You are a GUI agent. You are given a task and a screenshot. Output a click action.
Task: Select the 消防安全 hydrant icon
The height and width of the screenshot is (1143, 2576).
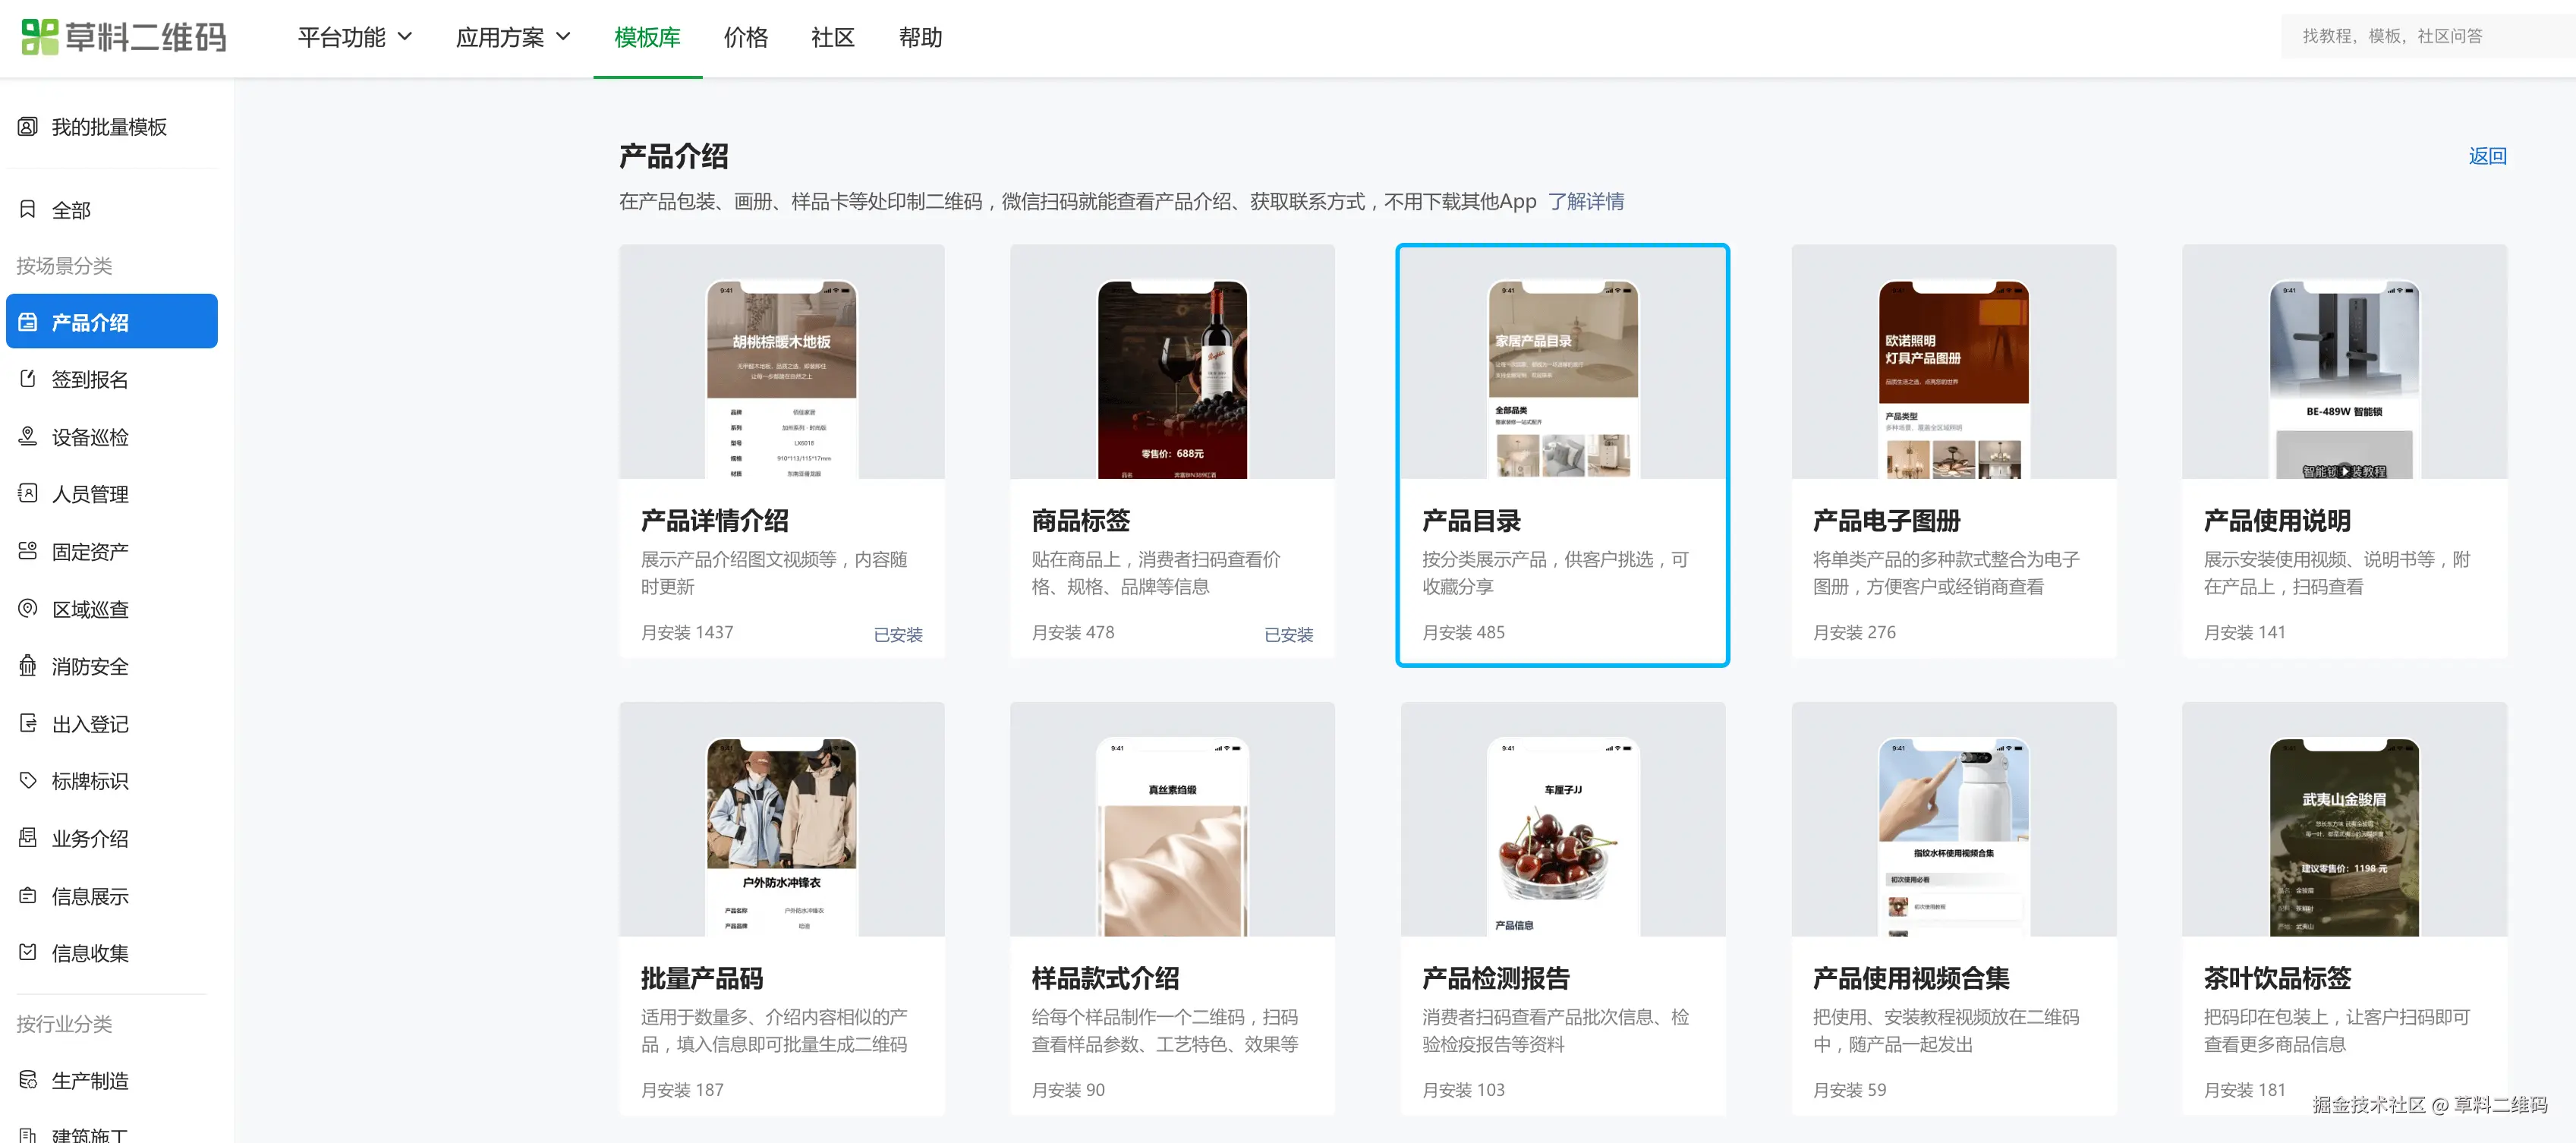click(x=28, y=666)
